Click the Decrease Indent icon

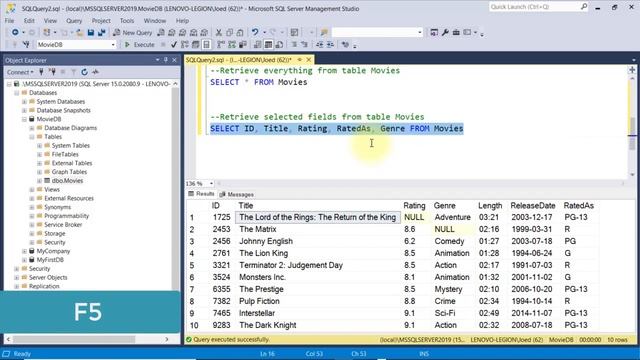point(320,44)
